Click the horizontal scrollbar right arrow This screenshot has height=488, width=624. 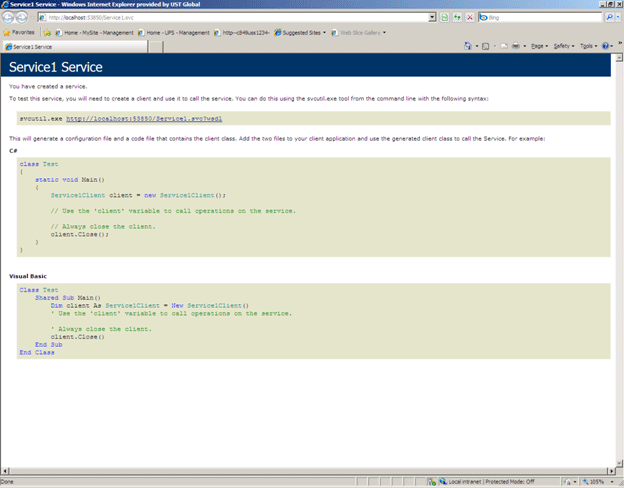click(612, 470)
